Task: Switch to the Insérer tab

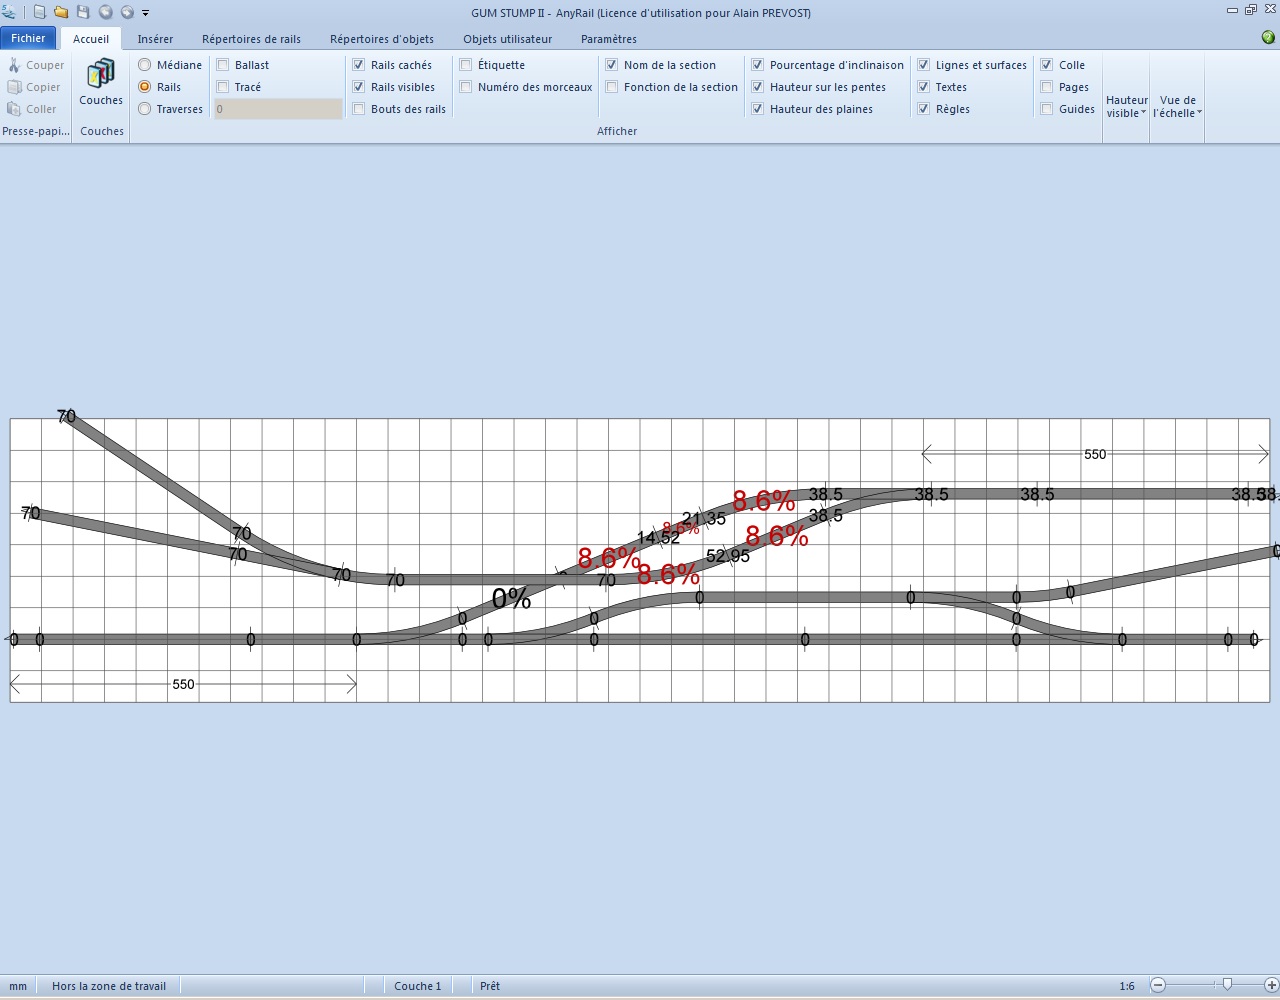Action: click(x=155, y=39)
